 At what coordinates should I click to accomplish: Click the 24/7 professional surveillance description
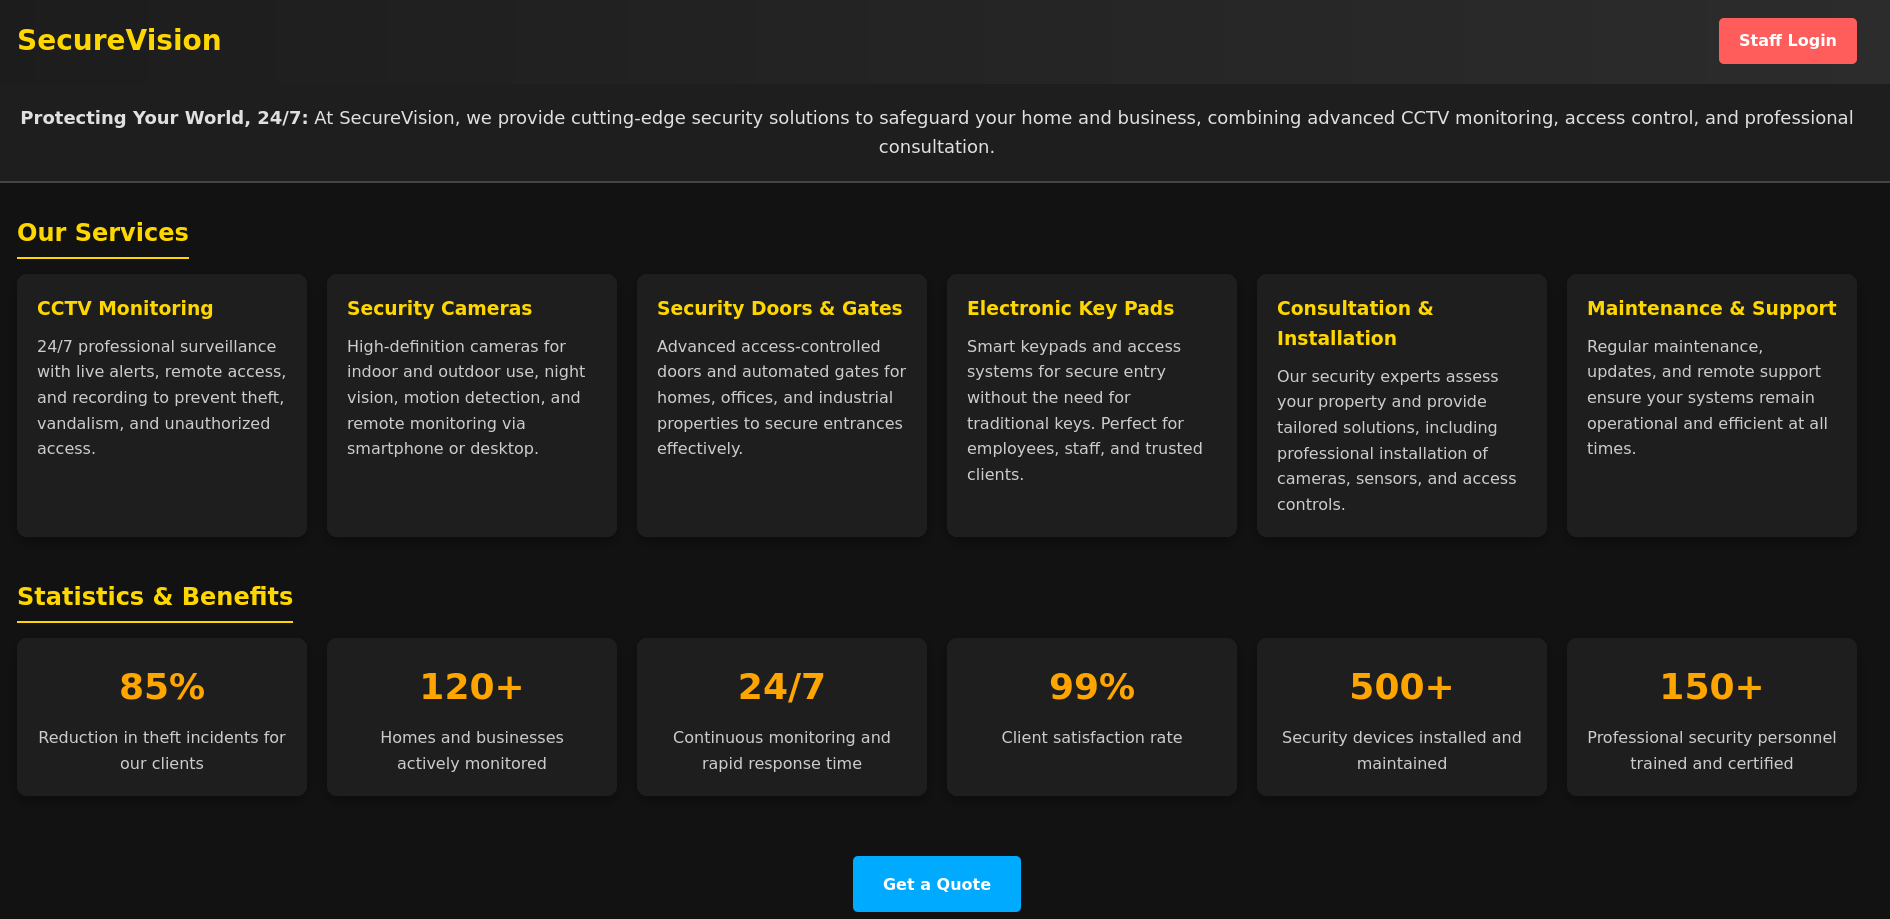162,397
